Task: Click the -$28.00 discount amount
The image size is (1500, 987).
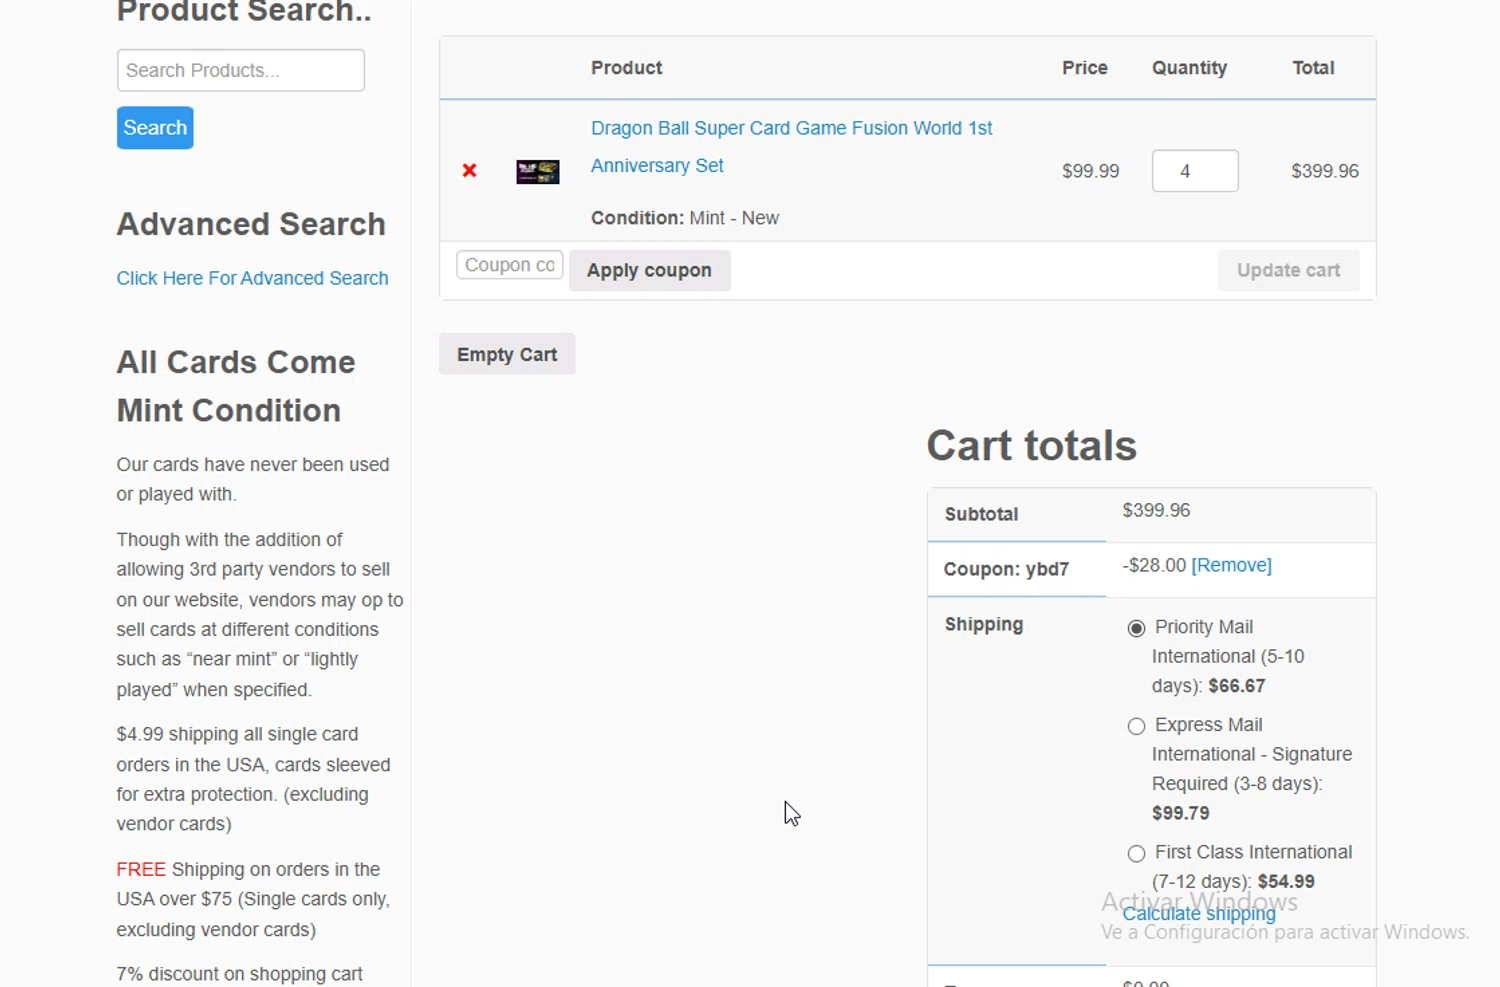Action: (1154, 565)
